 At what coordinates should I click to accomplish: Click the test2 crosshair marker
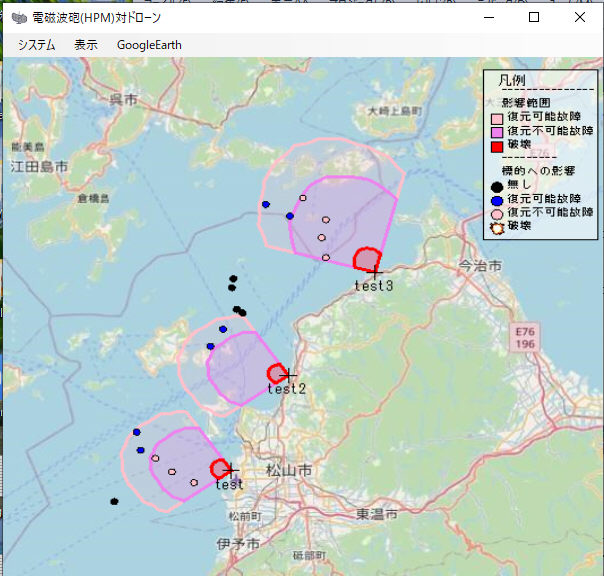[289, 374]
